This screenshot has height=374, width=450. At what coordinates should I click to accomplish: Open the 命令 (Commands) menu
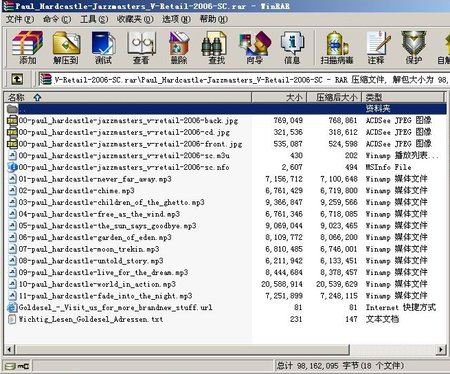coord(57,19)
